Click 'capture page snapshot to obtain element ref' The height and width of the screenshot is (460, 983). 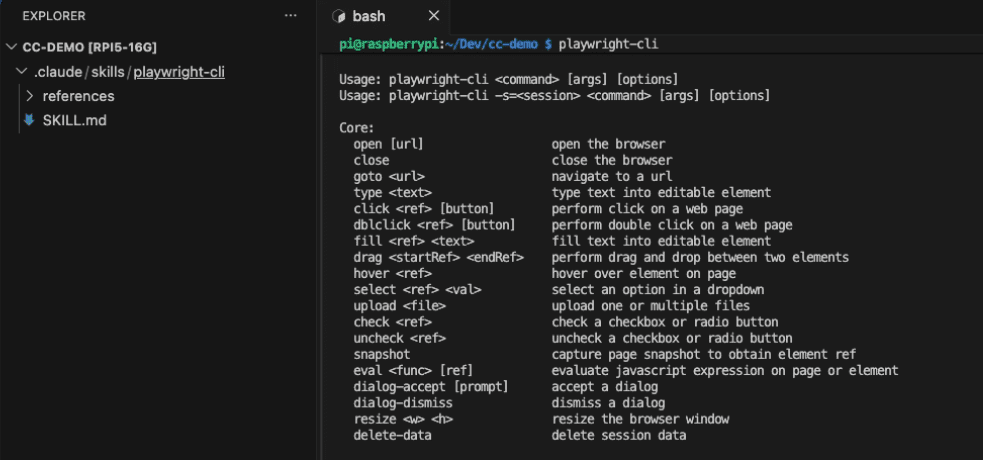[x=704, y=355]
